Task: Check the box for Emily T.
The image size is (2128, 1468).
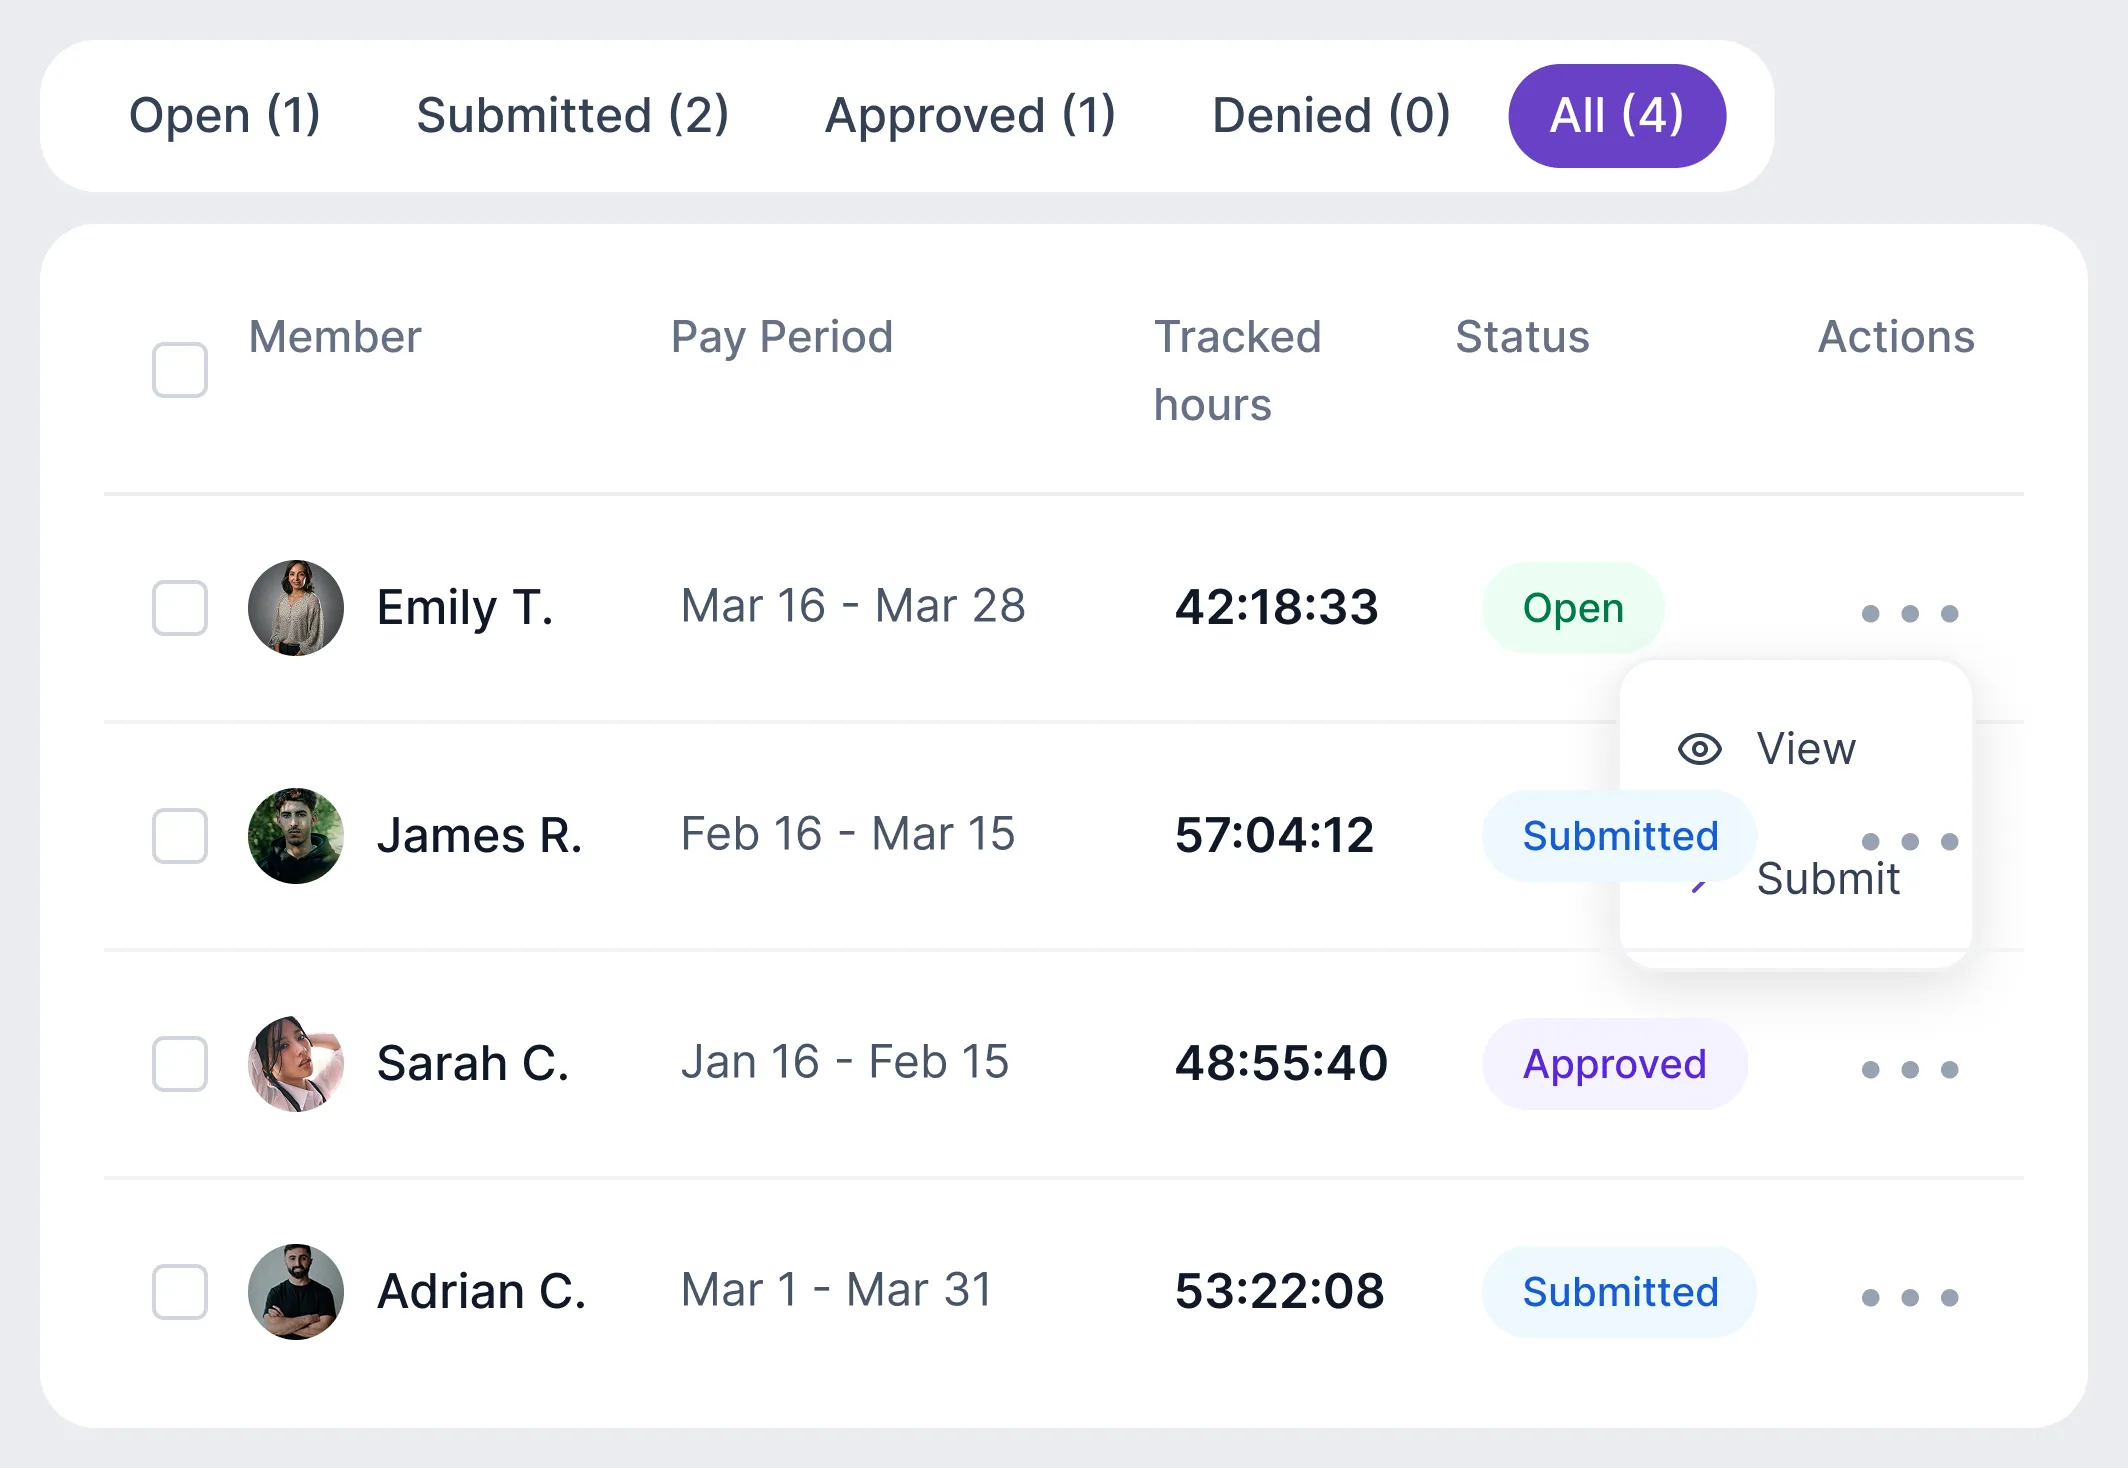Action: pos(180,607)
